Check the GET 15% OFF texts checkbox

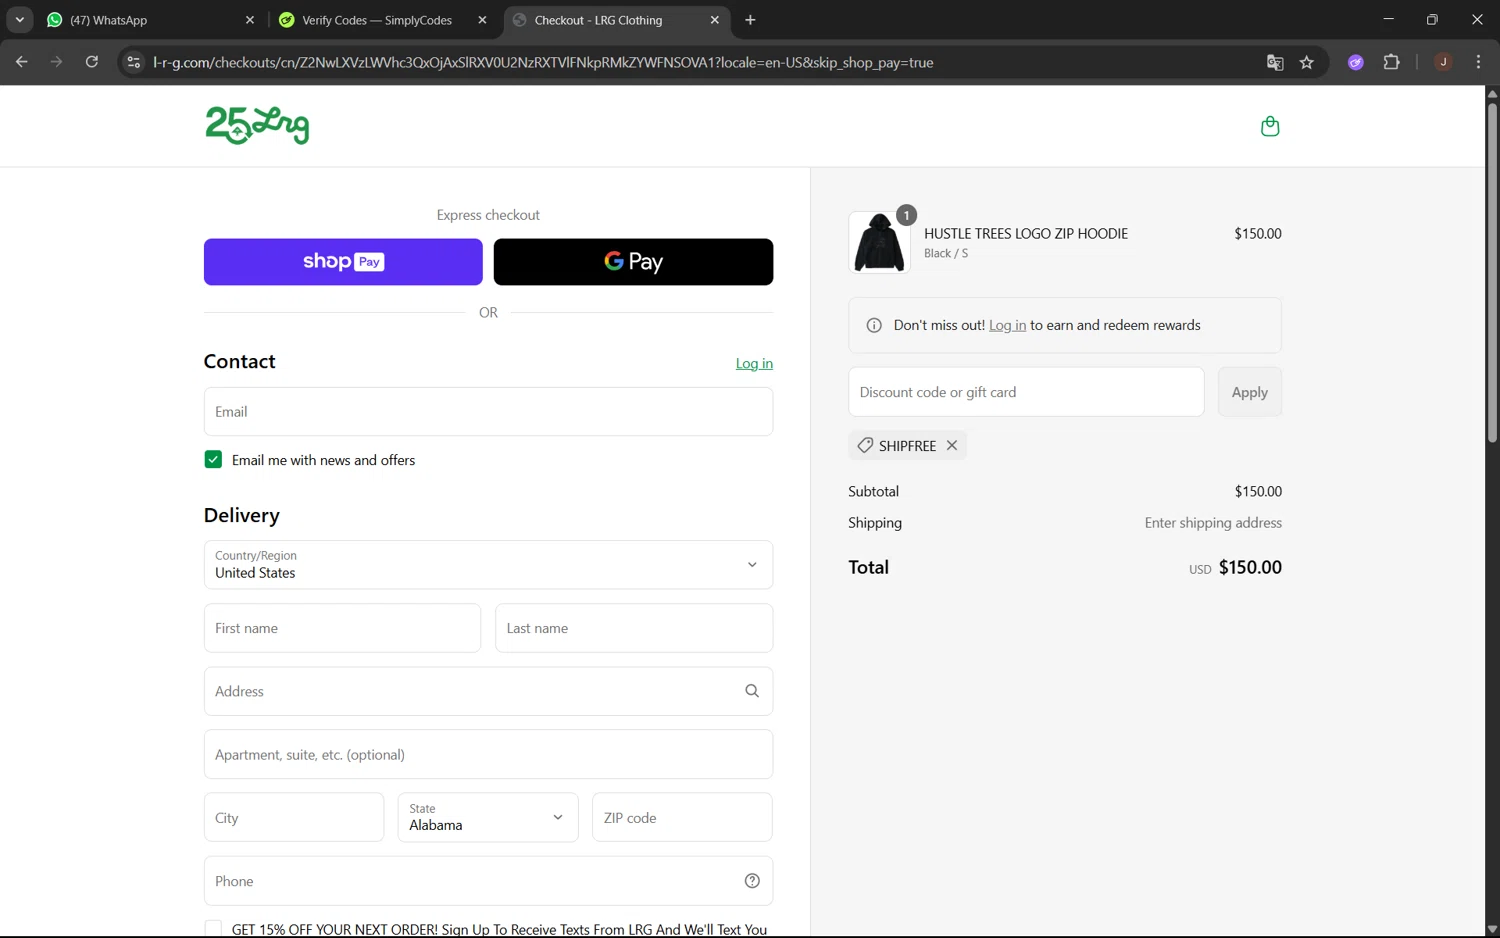[x=213, y=929]
